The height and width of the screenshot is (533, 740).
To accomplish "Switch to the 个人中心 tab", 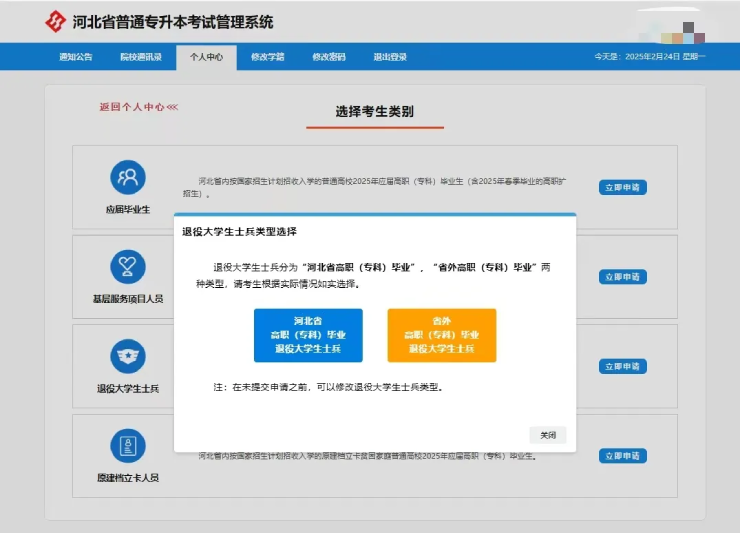I will [x=207, y=57].
